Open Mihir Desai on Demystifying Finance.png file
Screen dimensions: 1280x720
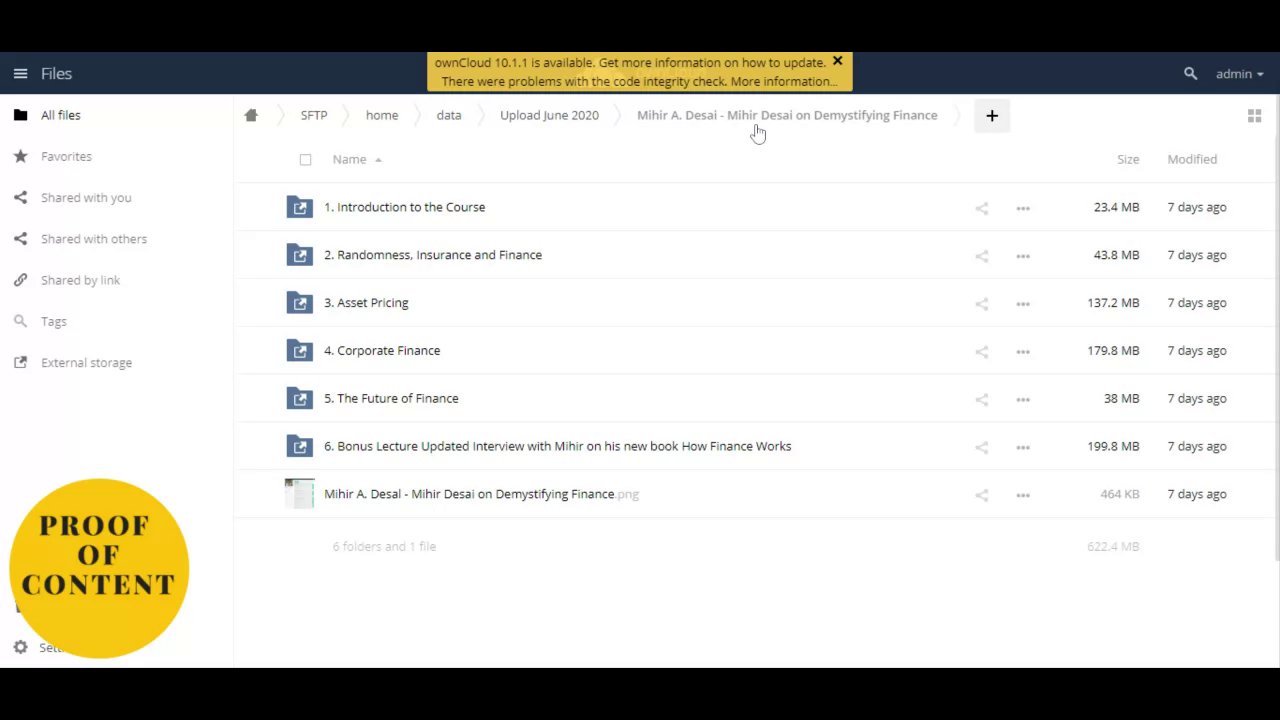(x=481, y=494)
